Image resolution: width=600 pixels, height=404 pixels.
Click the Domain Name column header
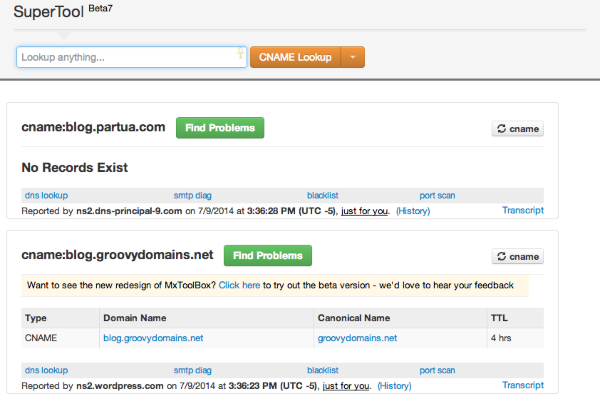(135, 318)
